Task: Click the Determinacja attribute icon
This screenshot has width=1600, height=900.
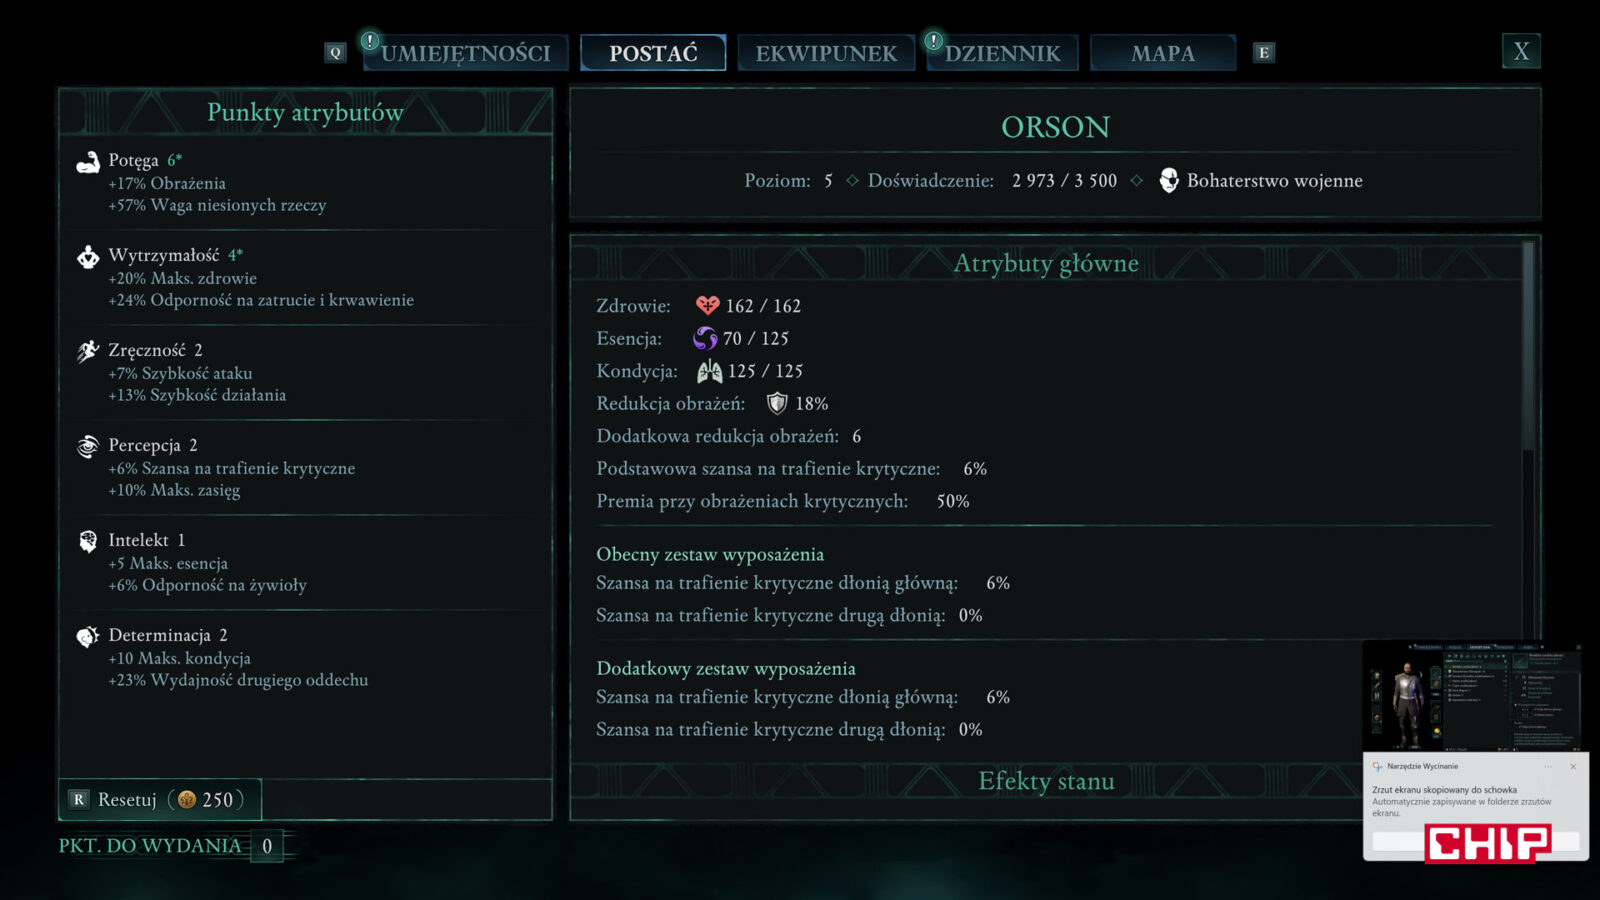Action: [x=88, y=636]
